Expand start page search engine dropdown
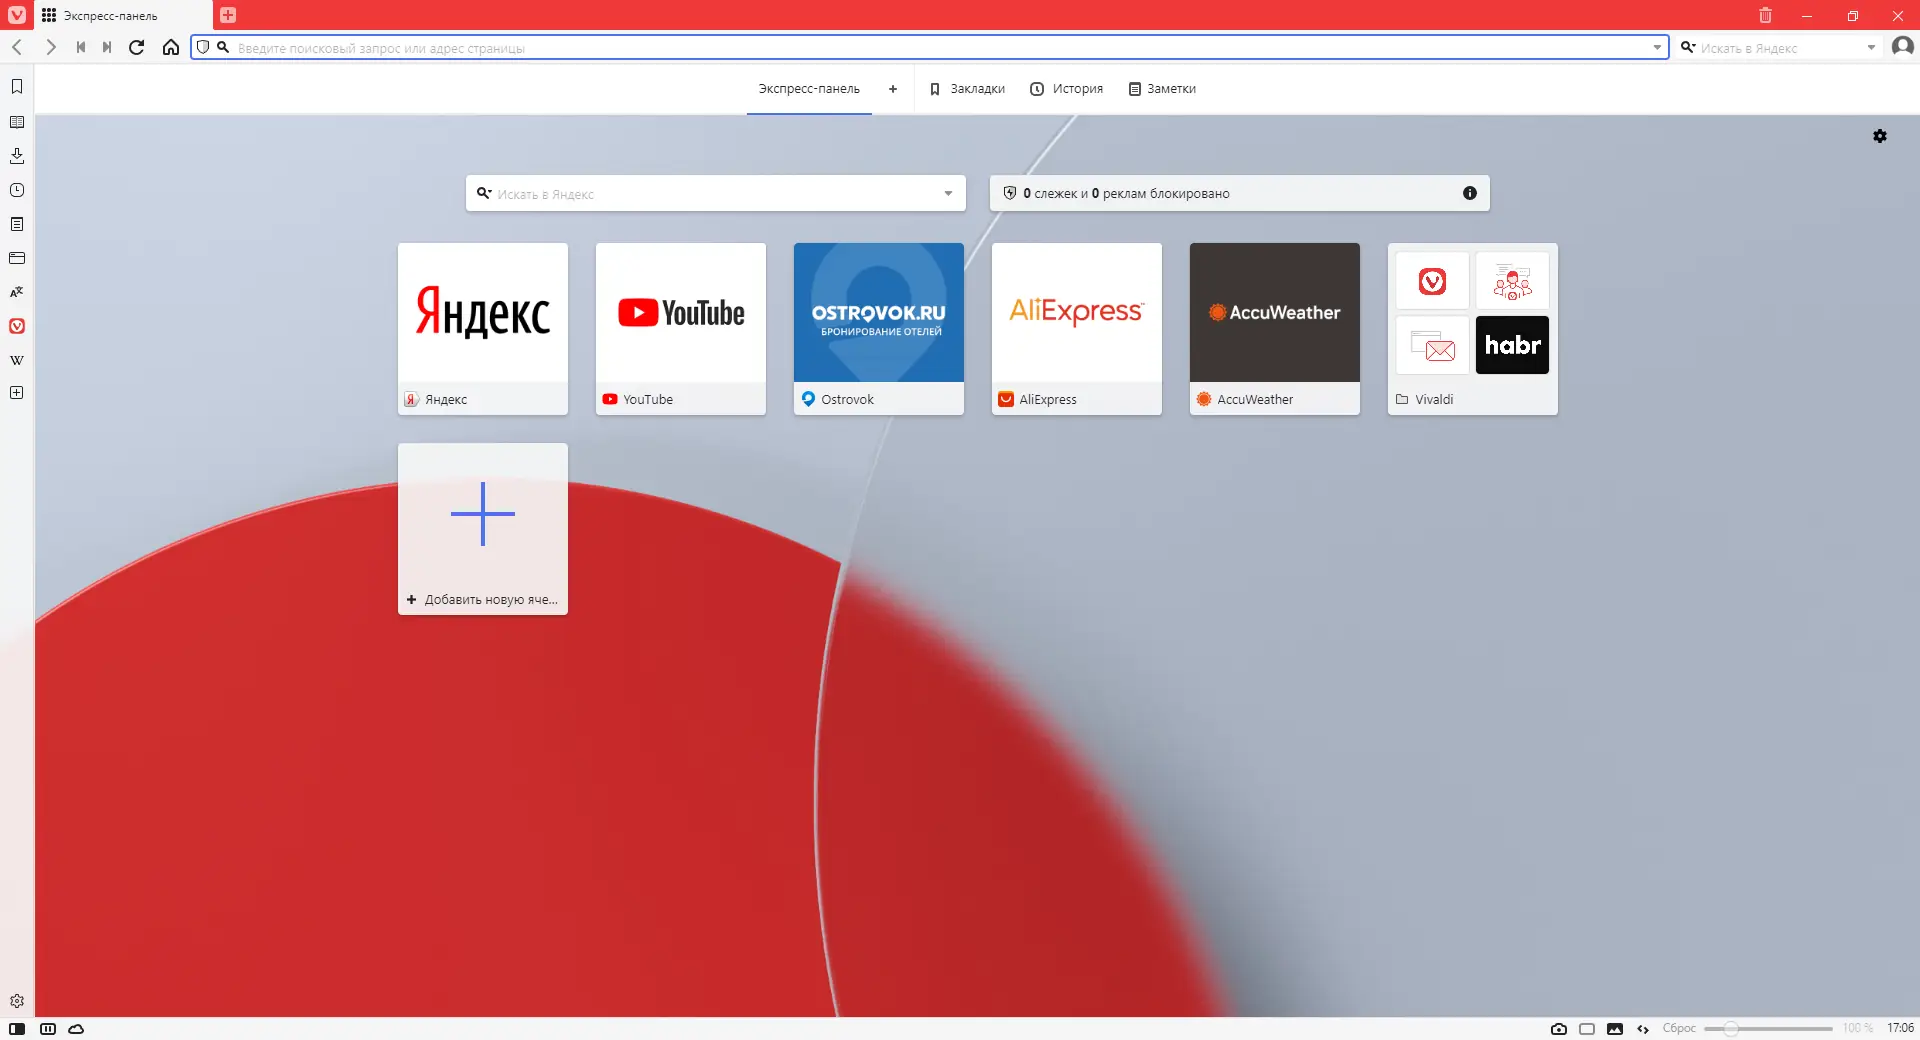 point(948,193)
